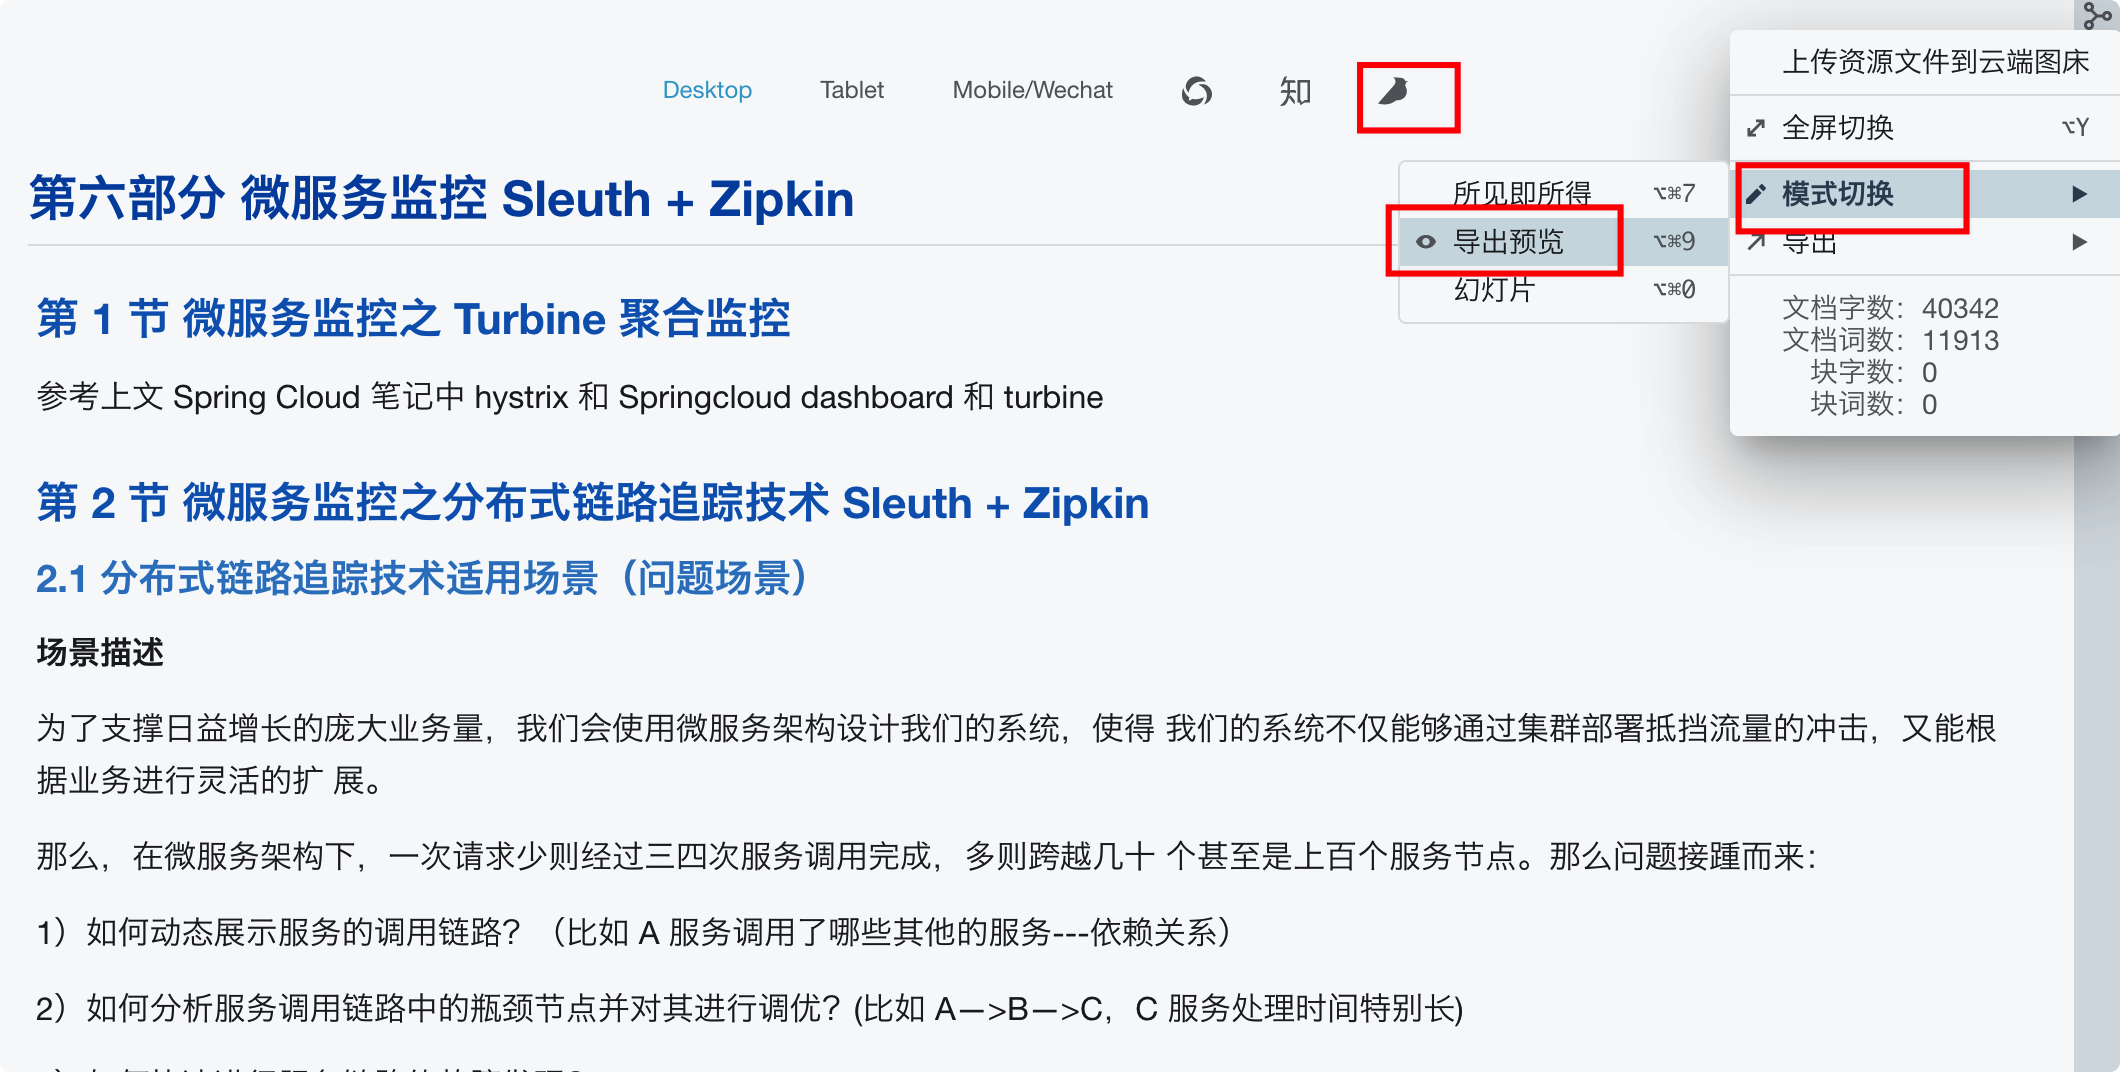
Task: Click heading 第 2 节 微服务监控之分布式链路追踪技术
Action: click(x=593, y=503)
